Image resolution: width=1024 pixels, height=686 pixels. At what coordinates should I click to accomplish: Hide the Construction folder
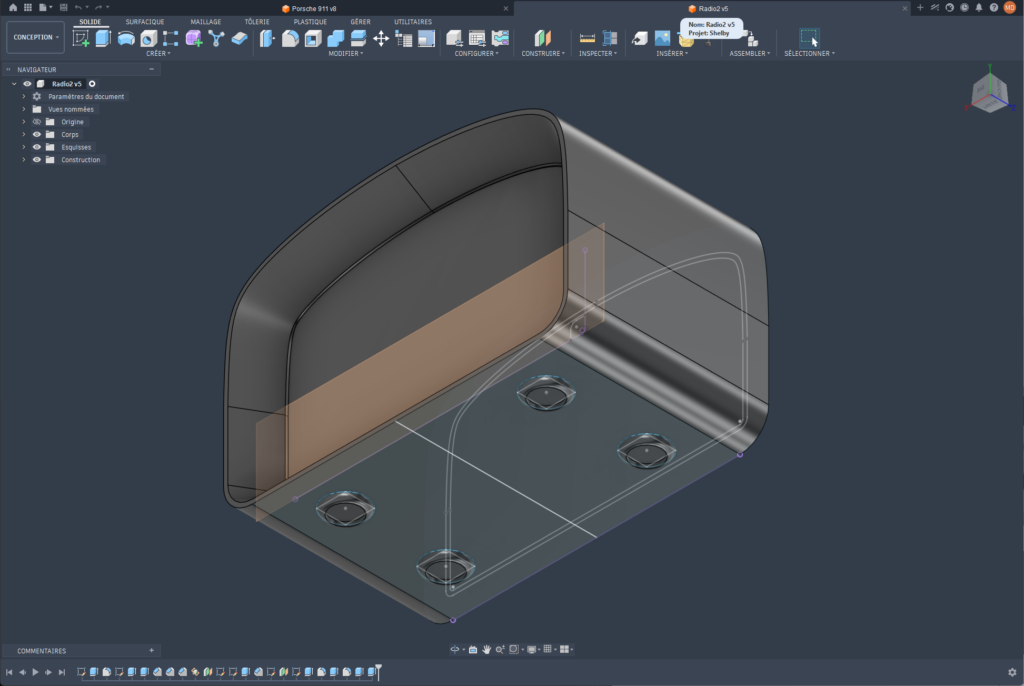(37, 159)
